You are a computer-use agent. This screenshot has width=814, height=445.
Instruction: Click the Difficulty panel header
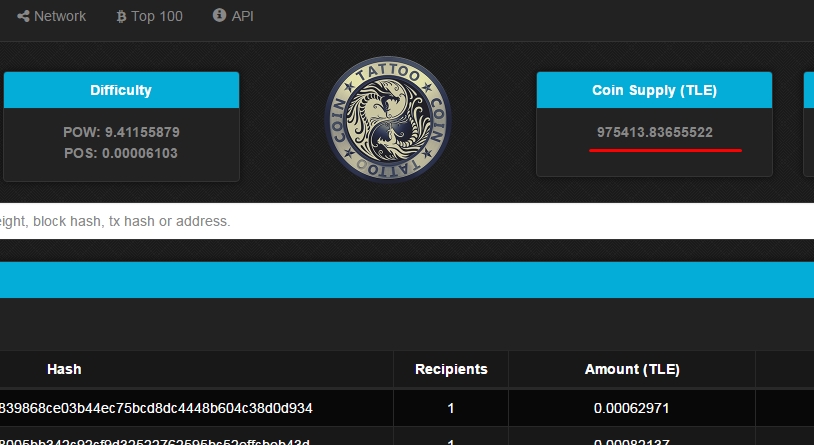pyautogui.click(x=121, y=90)
